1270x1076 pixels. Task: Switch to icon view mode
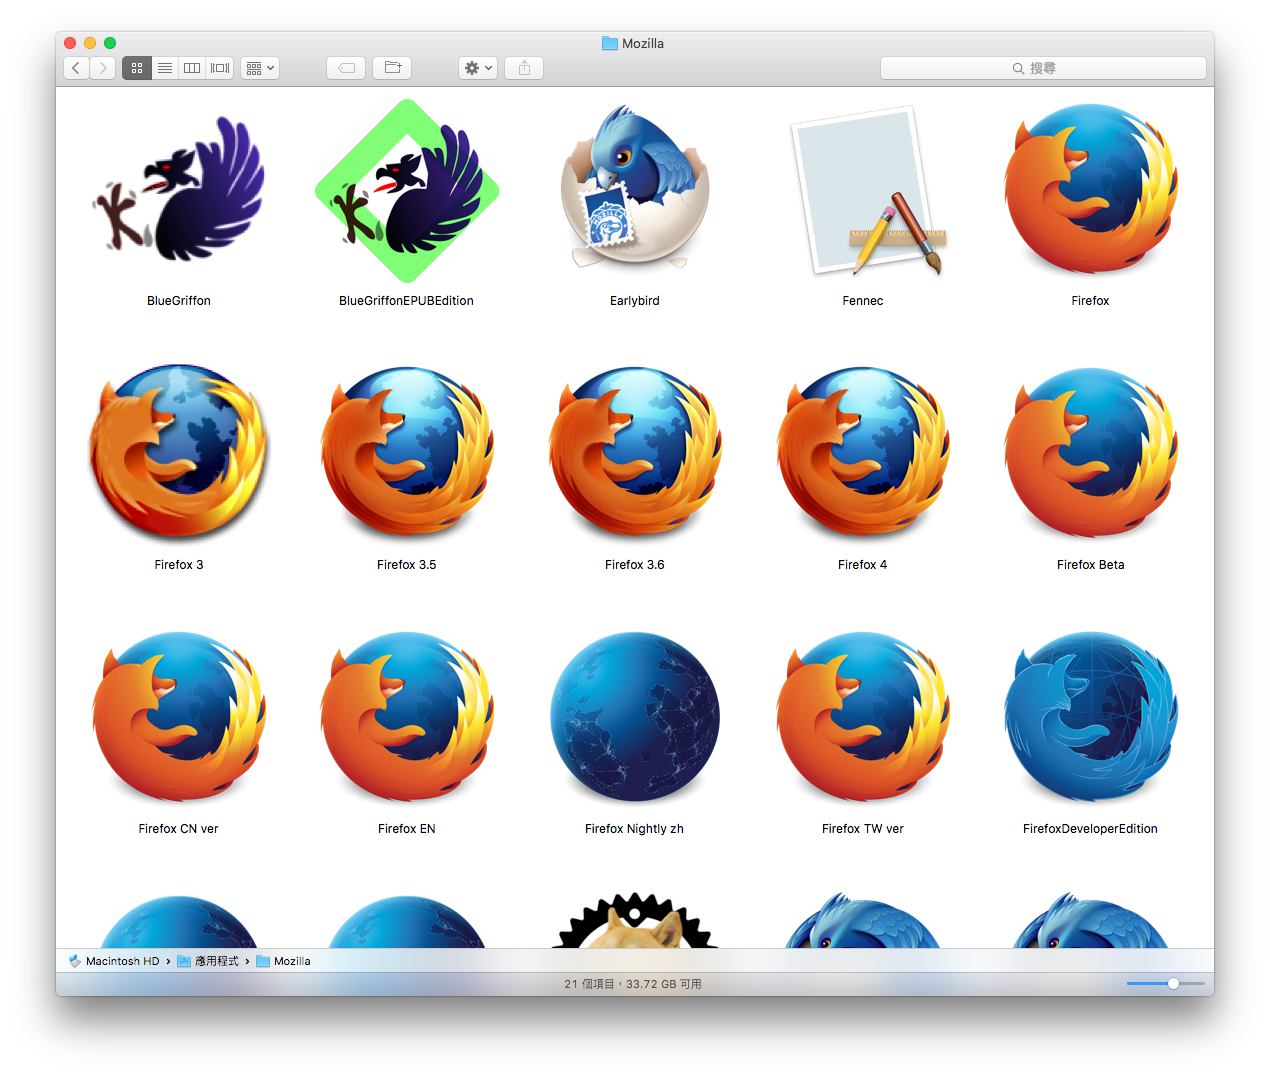(x=137, y=68)
